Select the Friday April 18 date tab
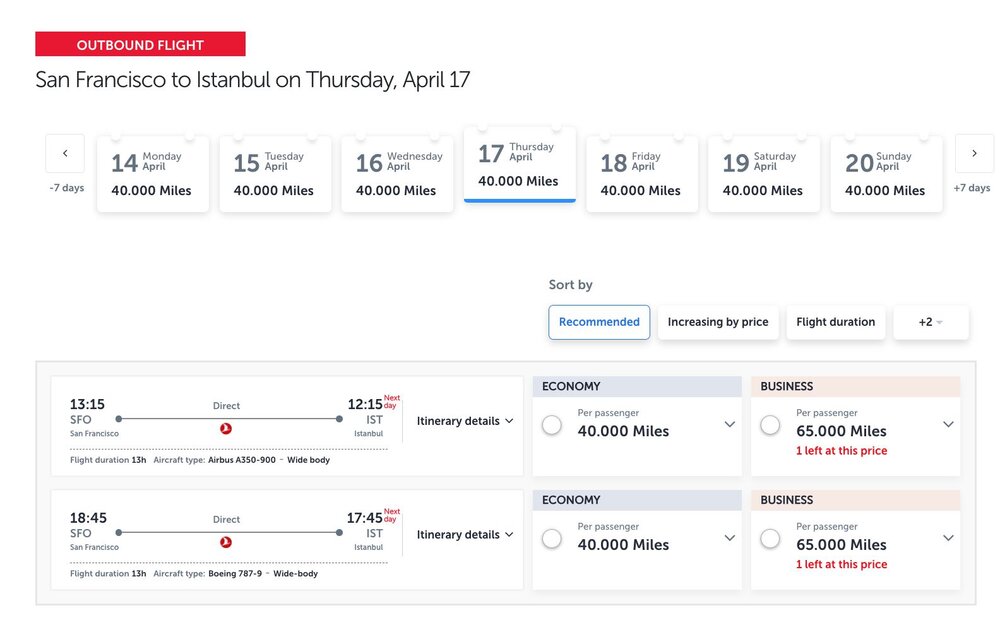 tap(642, 172)
